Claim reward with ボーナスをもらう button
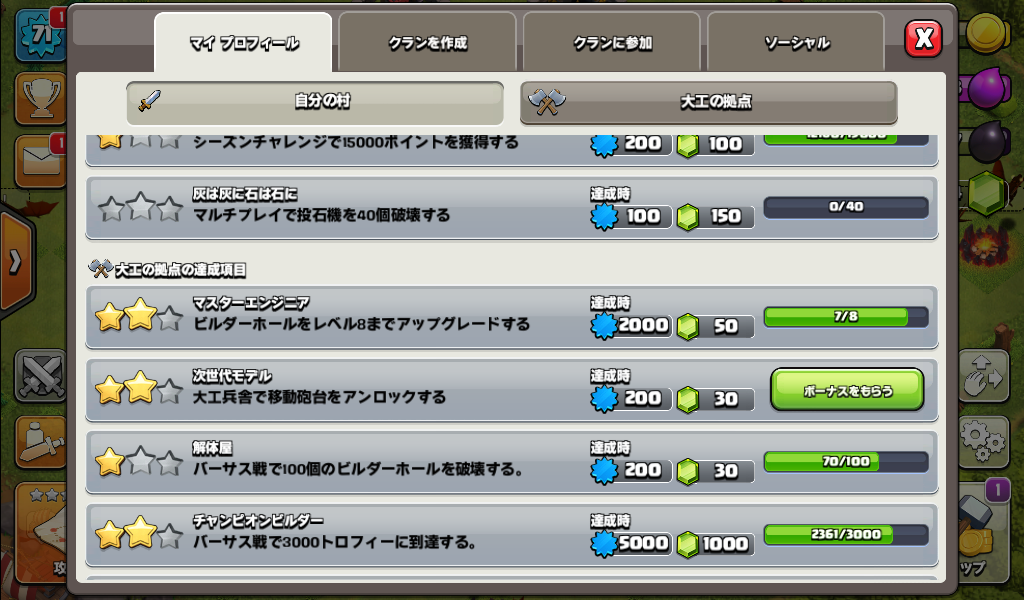 (847, 390)
